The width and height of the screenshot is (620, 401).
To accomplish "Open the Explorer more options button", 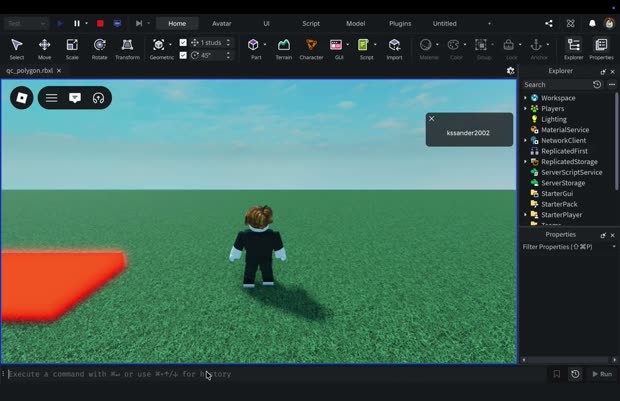I will click(x=612, y=85).
